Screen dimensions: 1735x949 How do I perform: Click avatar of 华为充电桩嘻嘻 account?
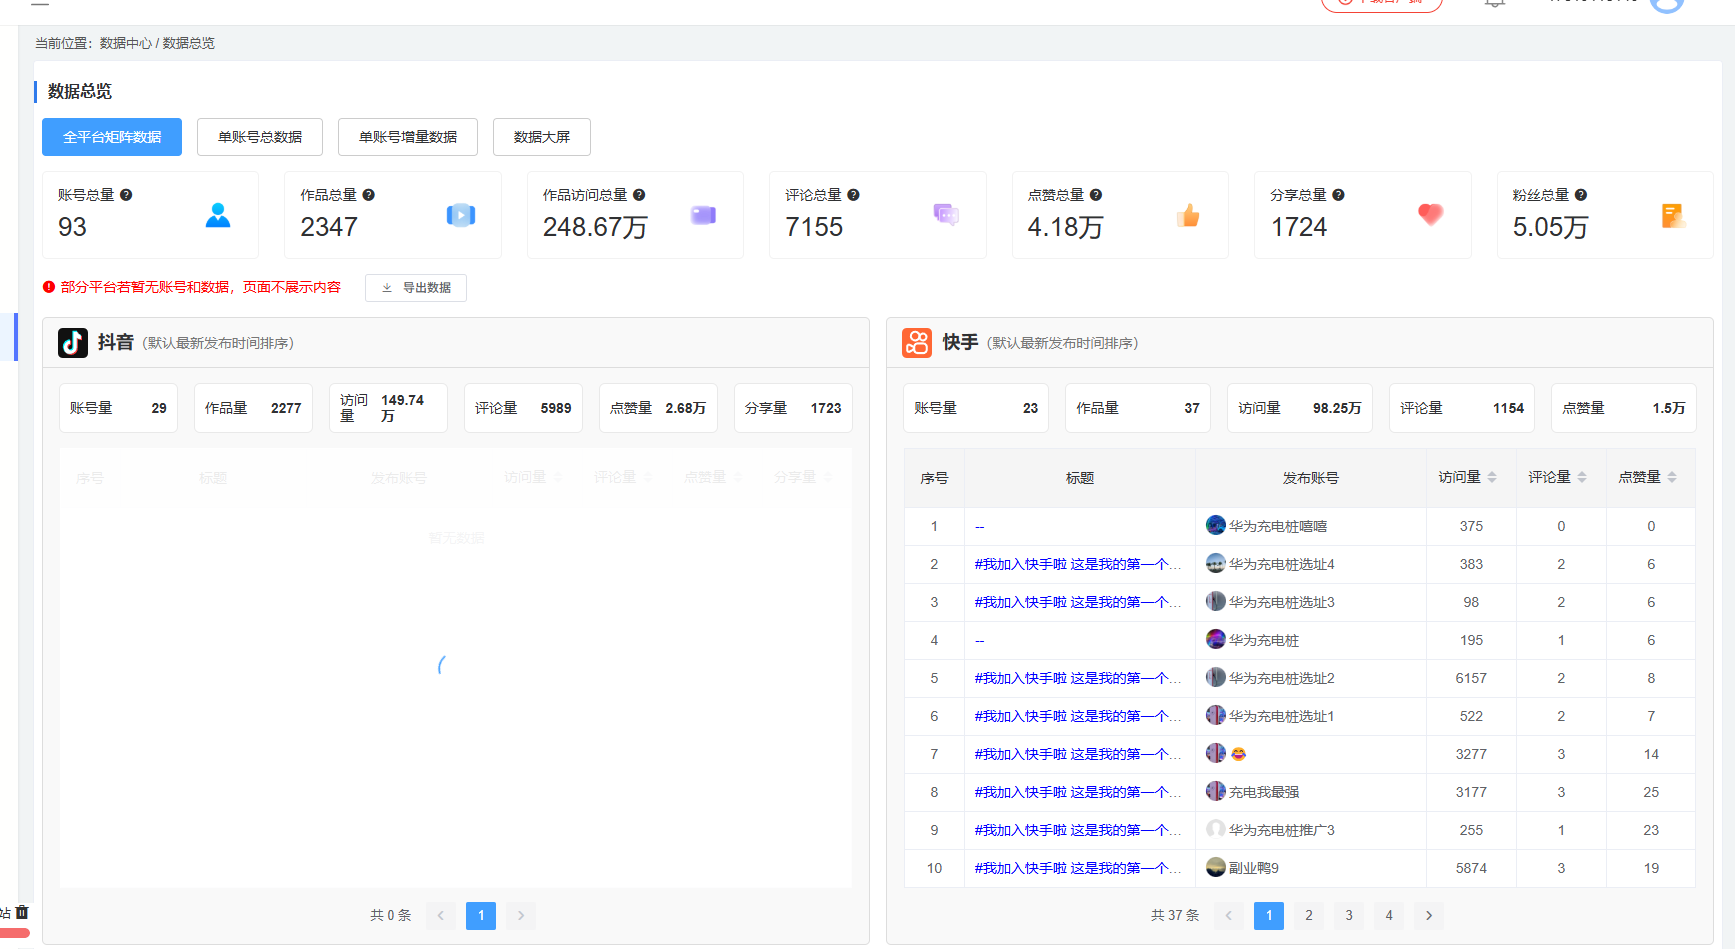(x=1215, y=526)
